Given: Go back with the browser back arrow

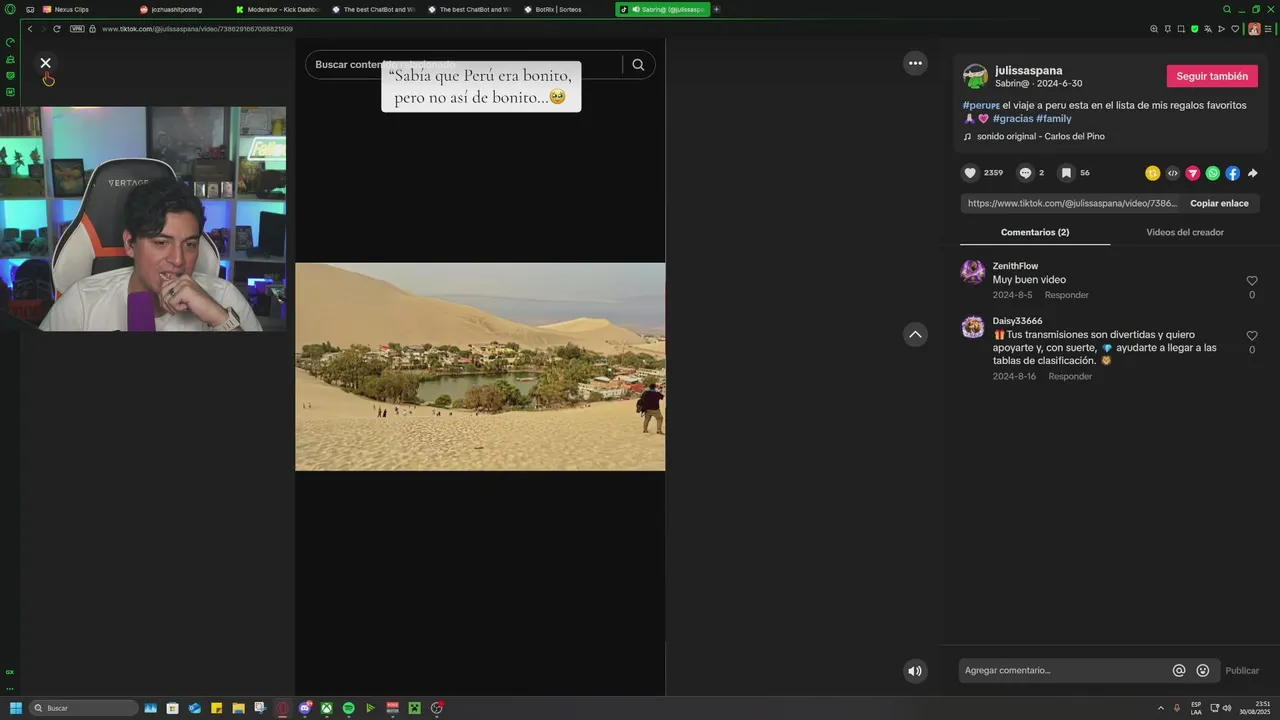Looking at the screenshot, I should (x=30, y=29).
